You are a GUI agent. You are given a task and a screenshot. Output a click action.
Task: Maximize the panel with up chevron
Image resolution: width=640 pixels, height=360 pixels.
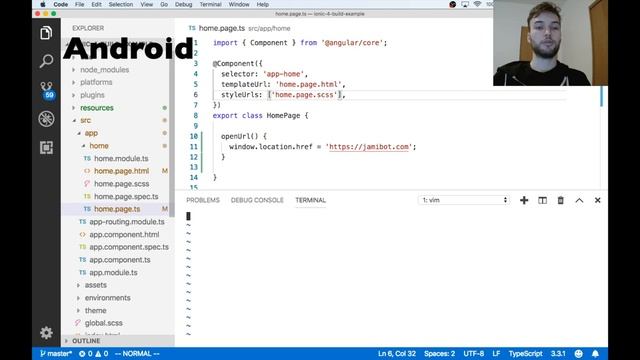click(x=579, y=200)
